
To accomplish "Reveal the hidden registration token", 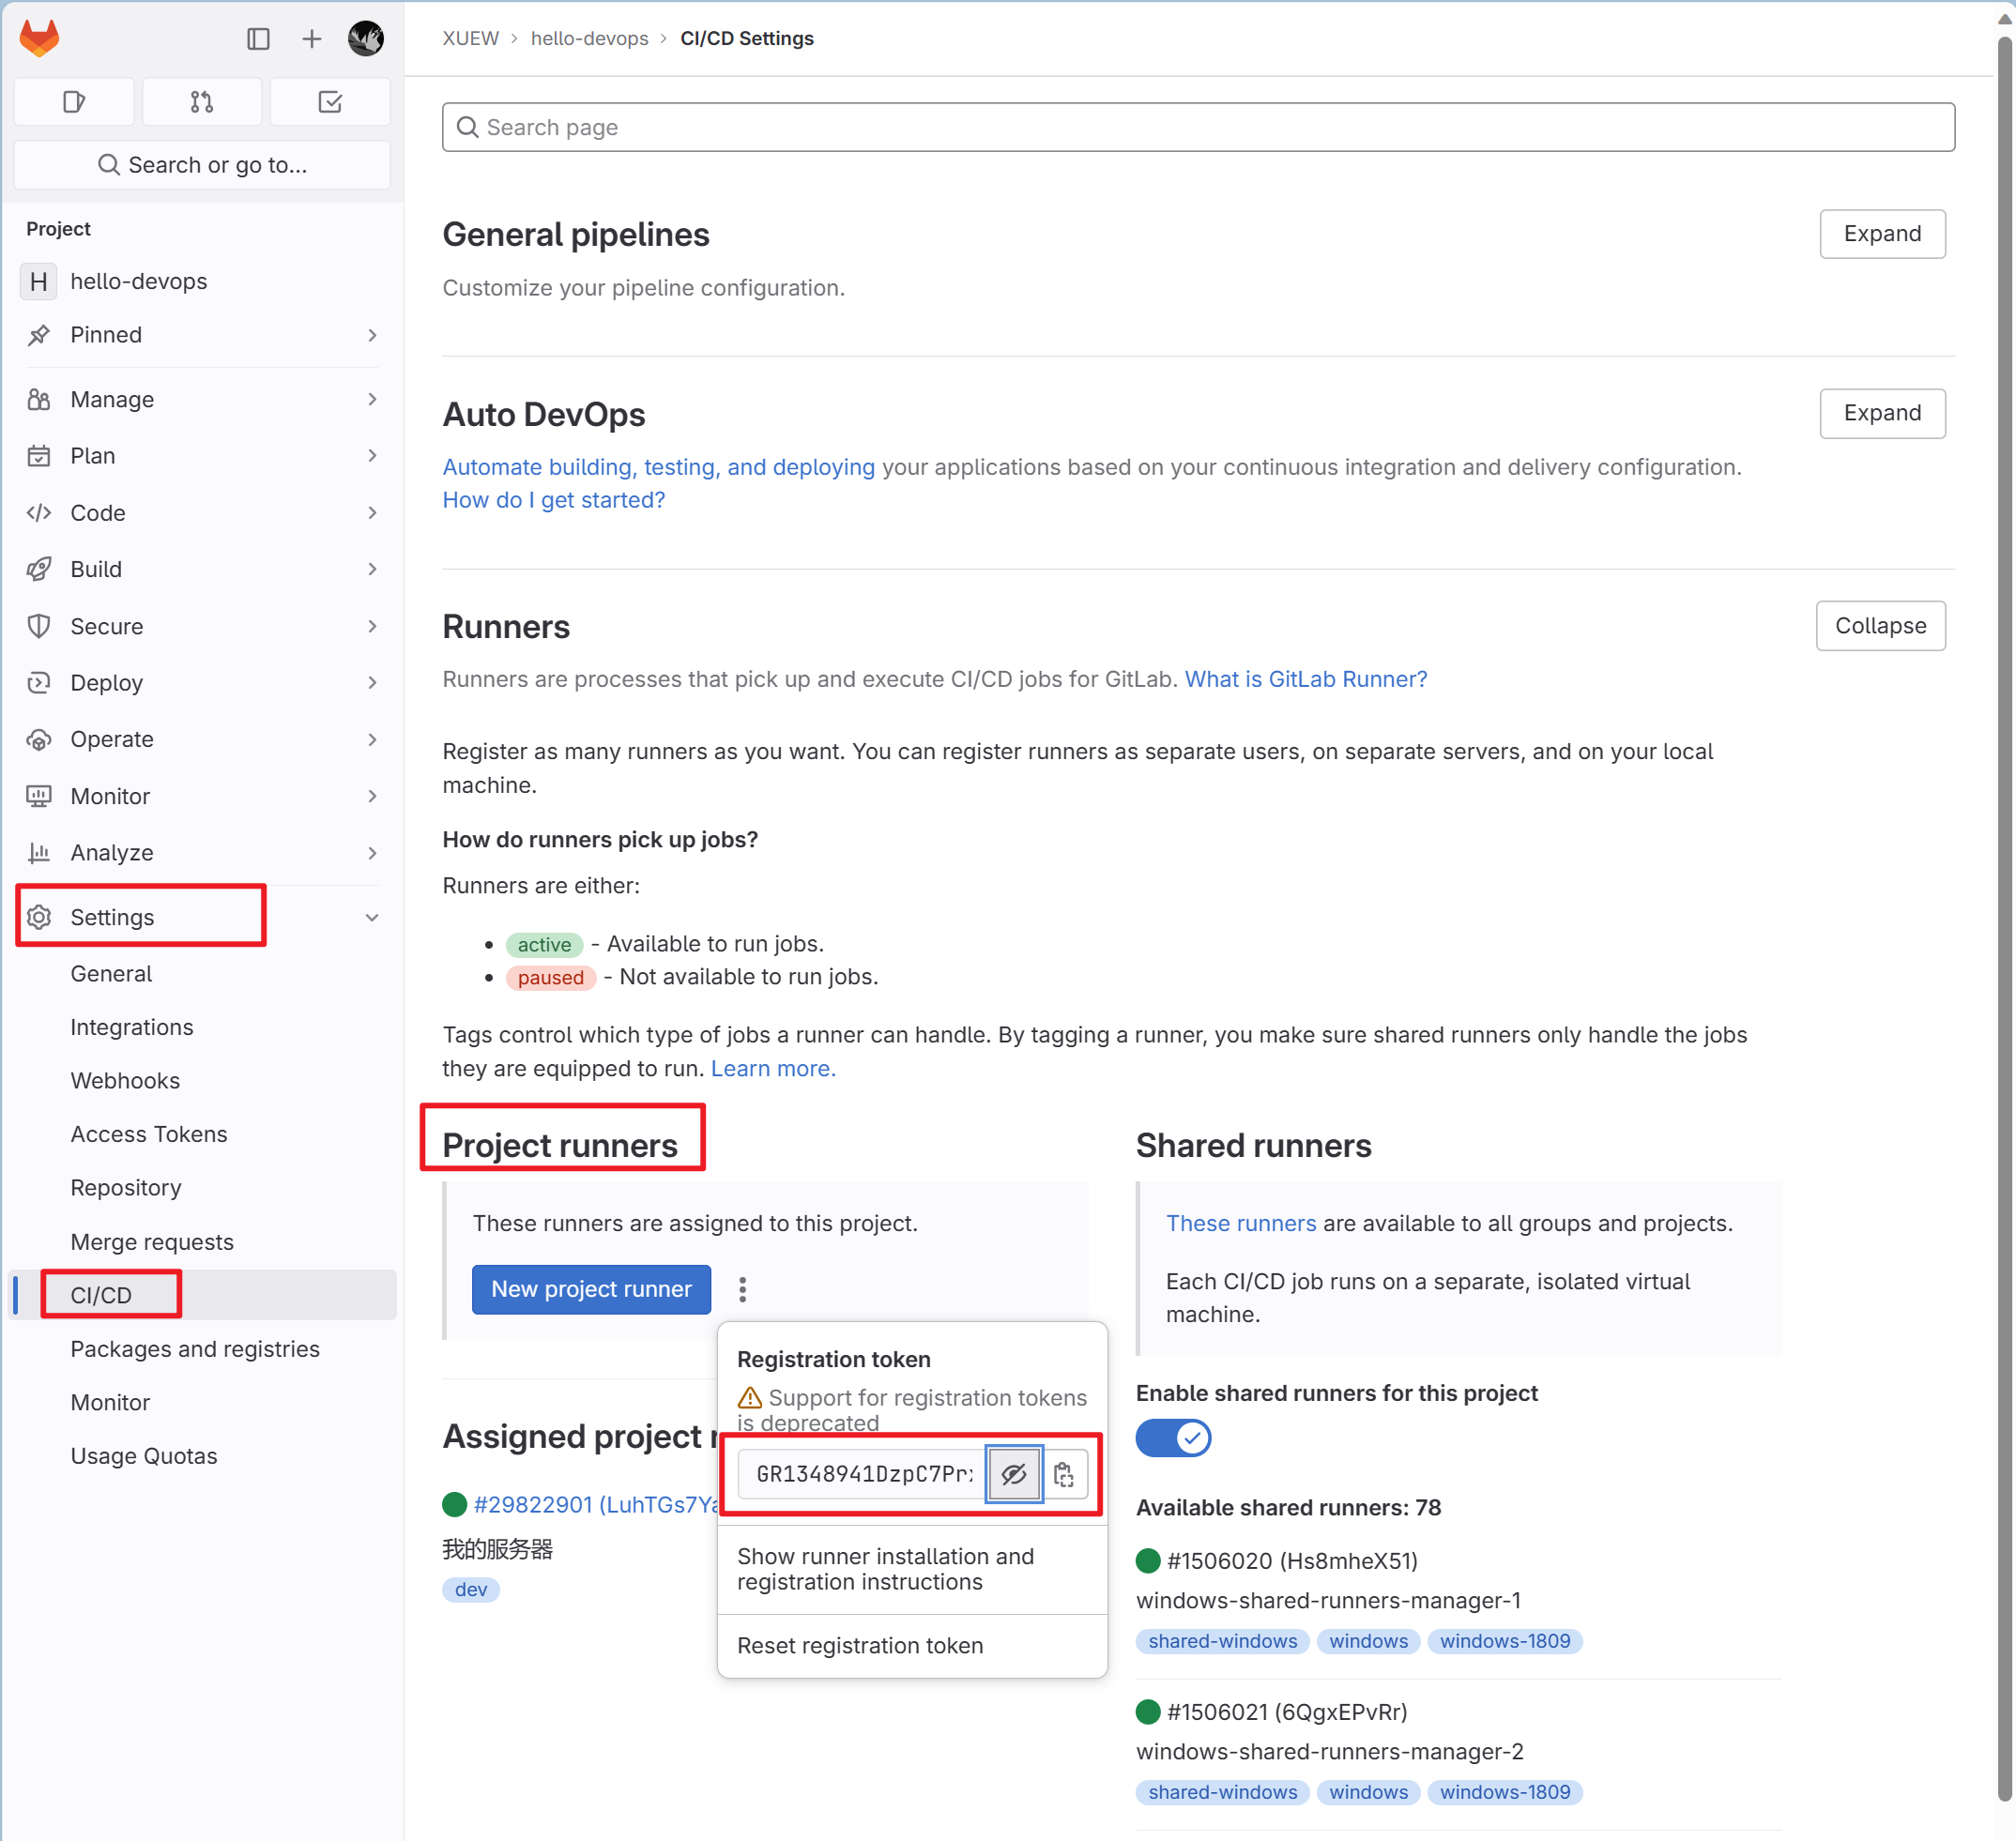I will (1014, 1474).
